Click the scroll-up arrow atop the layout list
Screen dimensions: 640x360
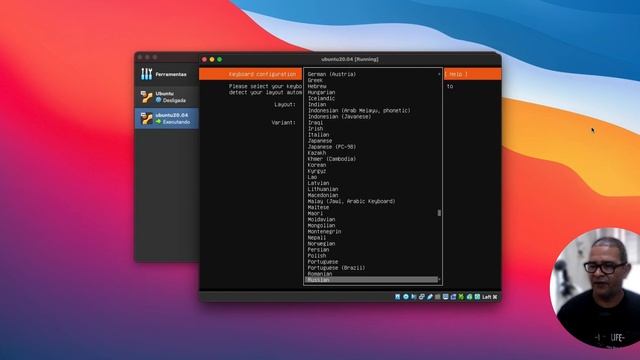[x=439, y=74]
